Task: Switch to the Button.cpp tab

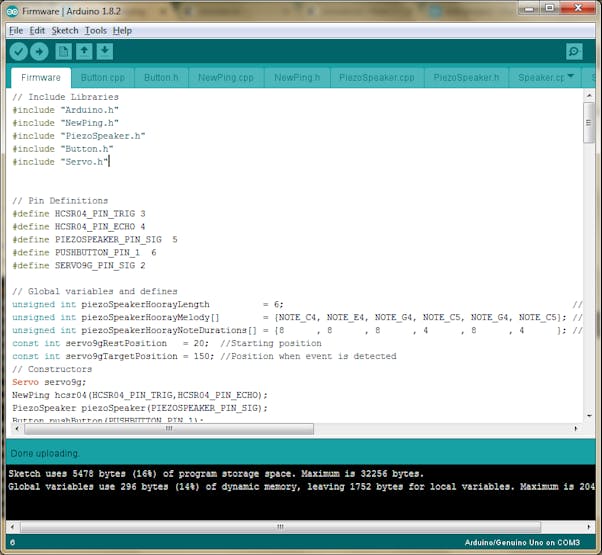Action: 103,78
